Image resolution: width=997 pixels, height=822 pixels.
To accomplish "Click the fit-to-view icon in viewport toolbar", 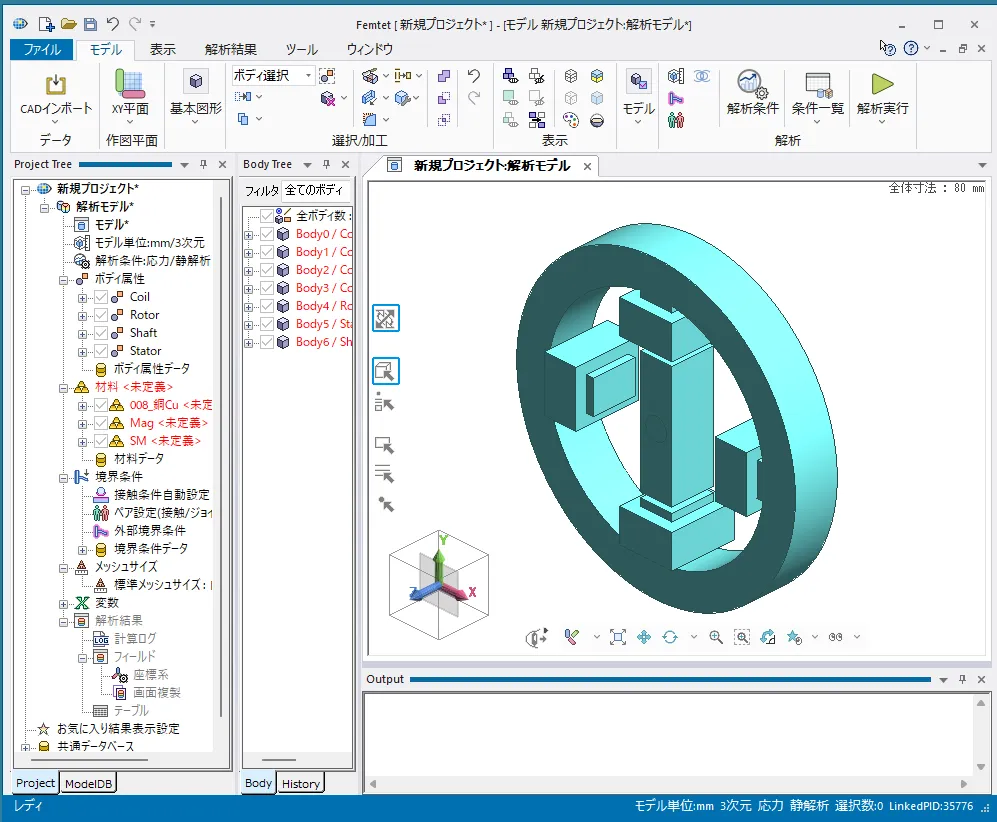I will (x=617, y=637).
